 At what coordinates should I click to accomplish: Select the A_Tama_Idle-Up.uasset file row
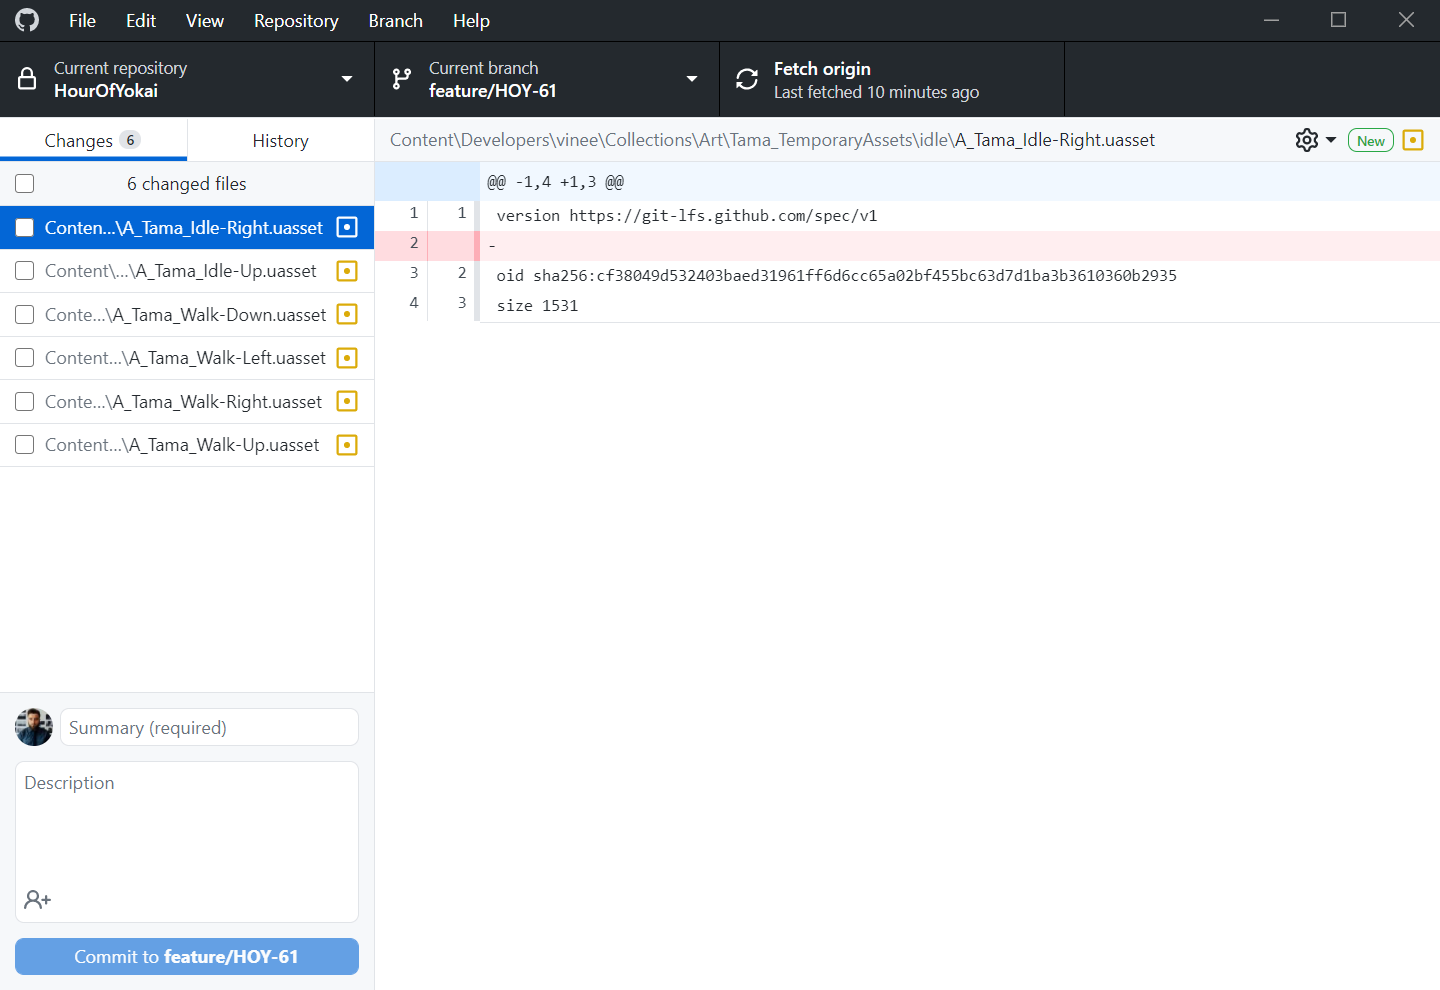click(x=187, y=271)
